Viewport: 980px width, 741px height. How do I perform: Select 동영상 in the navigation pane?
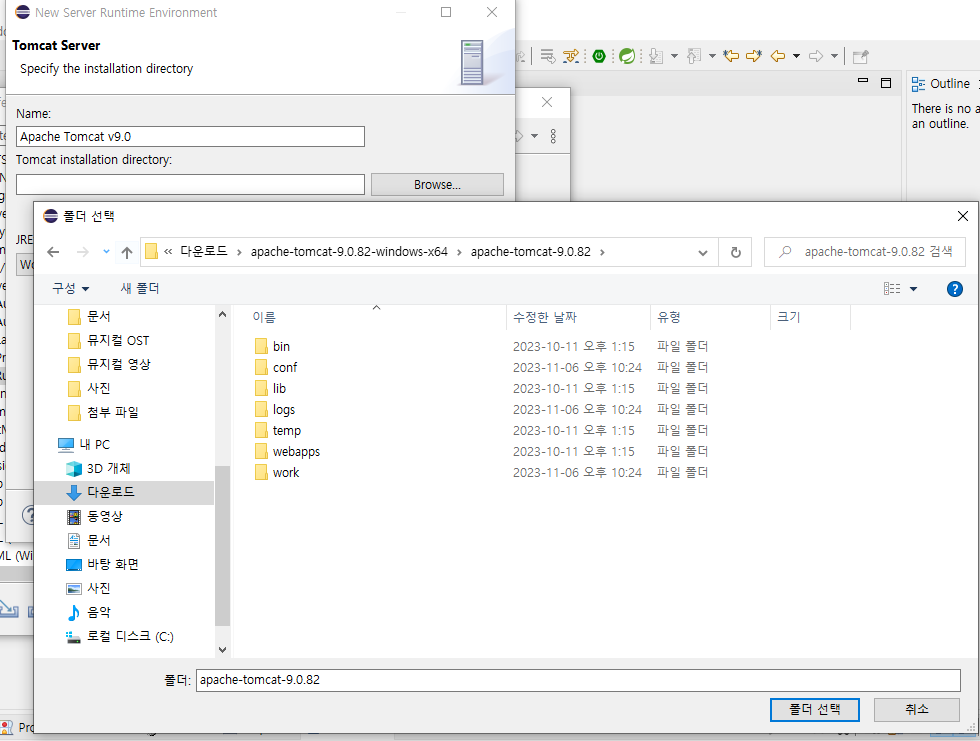[x=104, y=517]
